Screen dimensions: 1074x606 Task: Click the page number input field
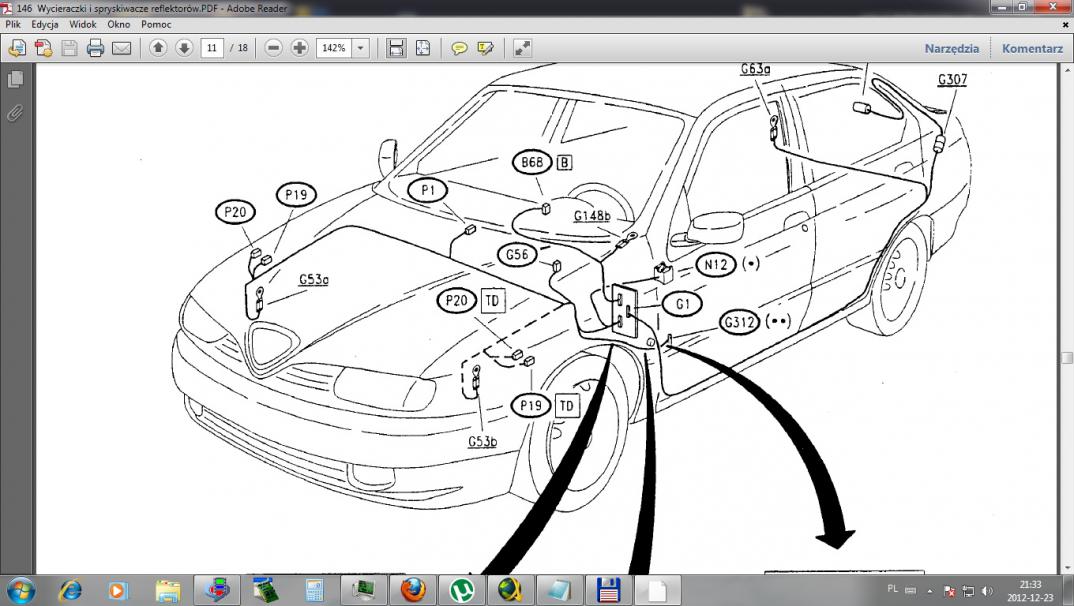(x=211, y=48)
